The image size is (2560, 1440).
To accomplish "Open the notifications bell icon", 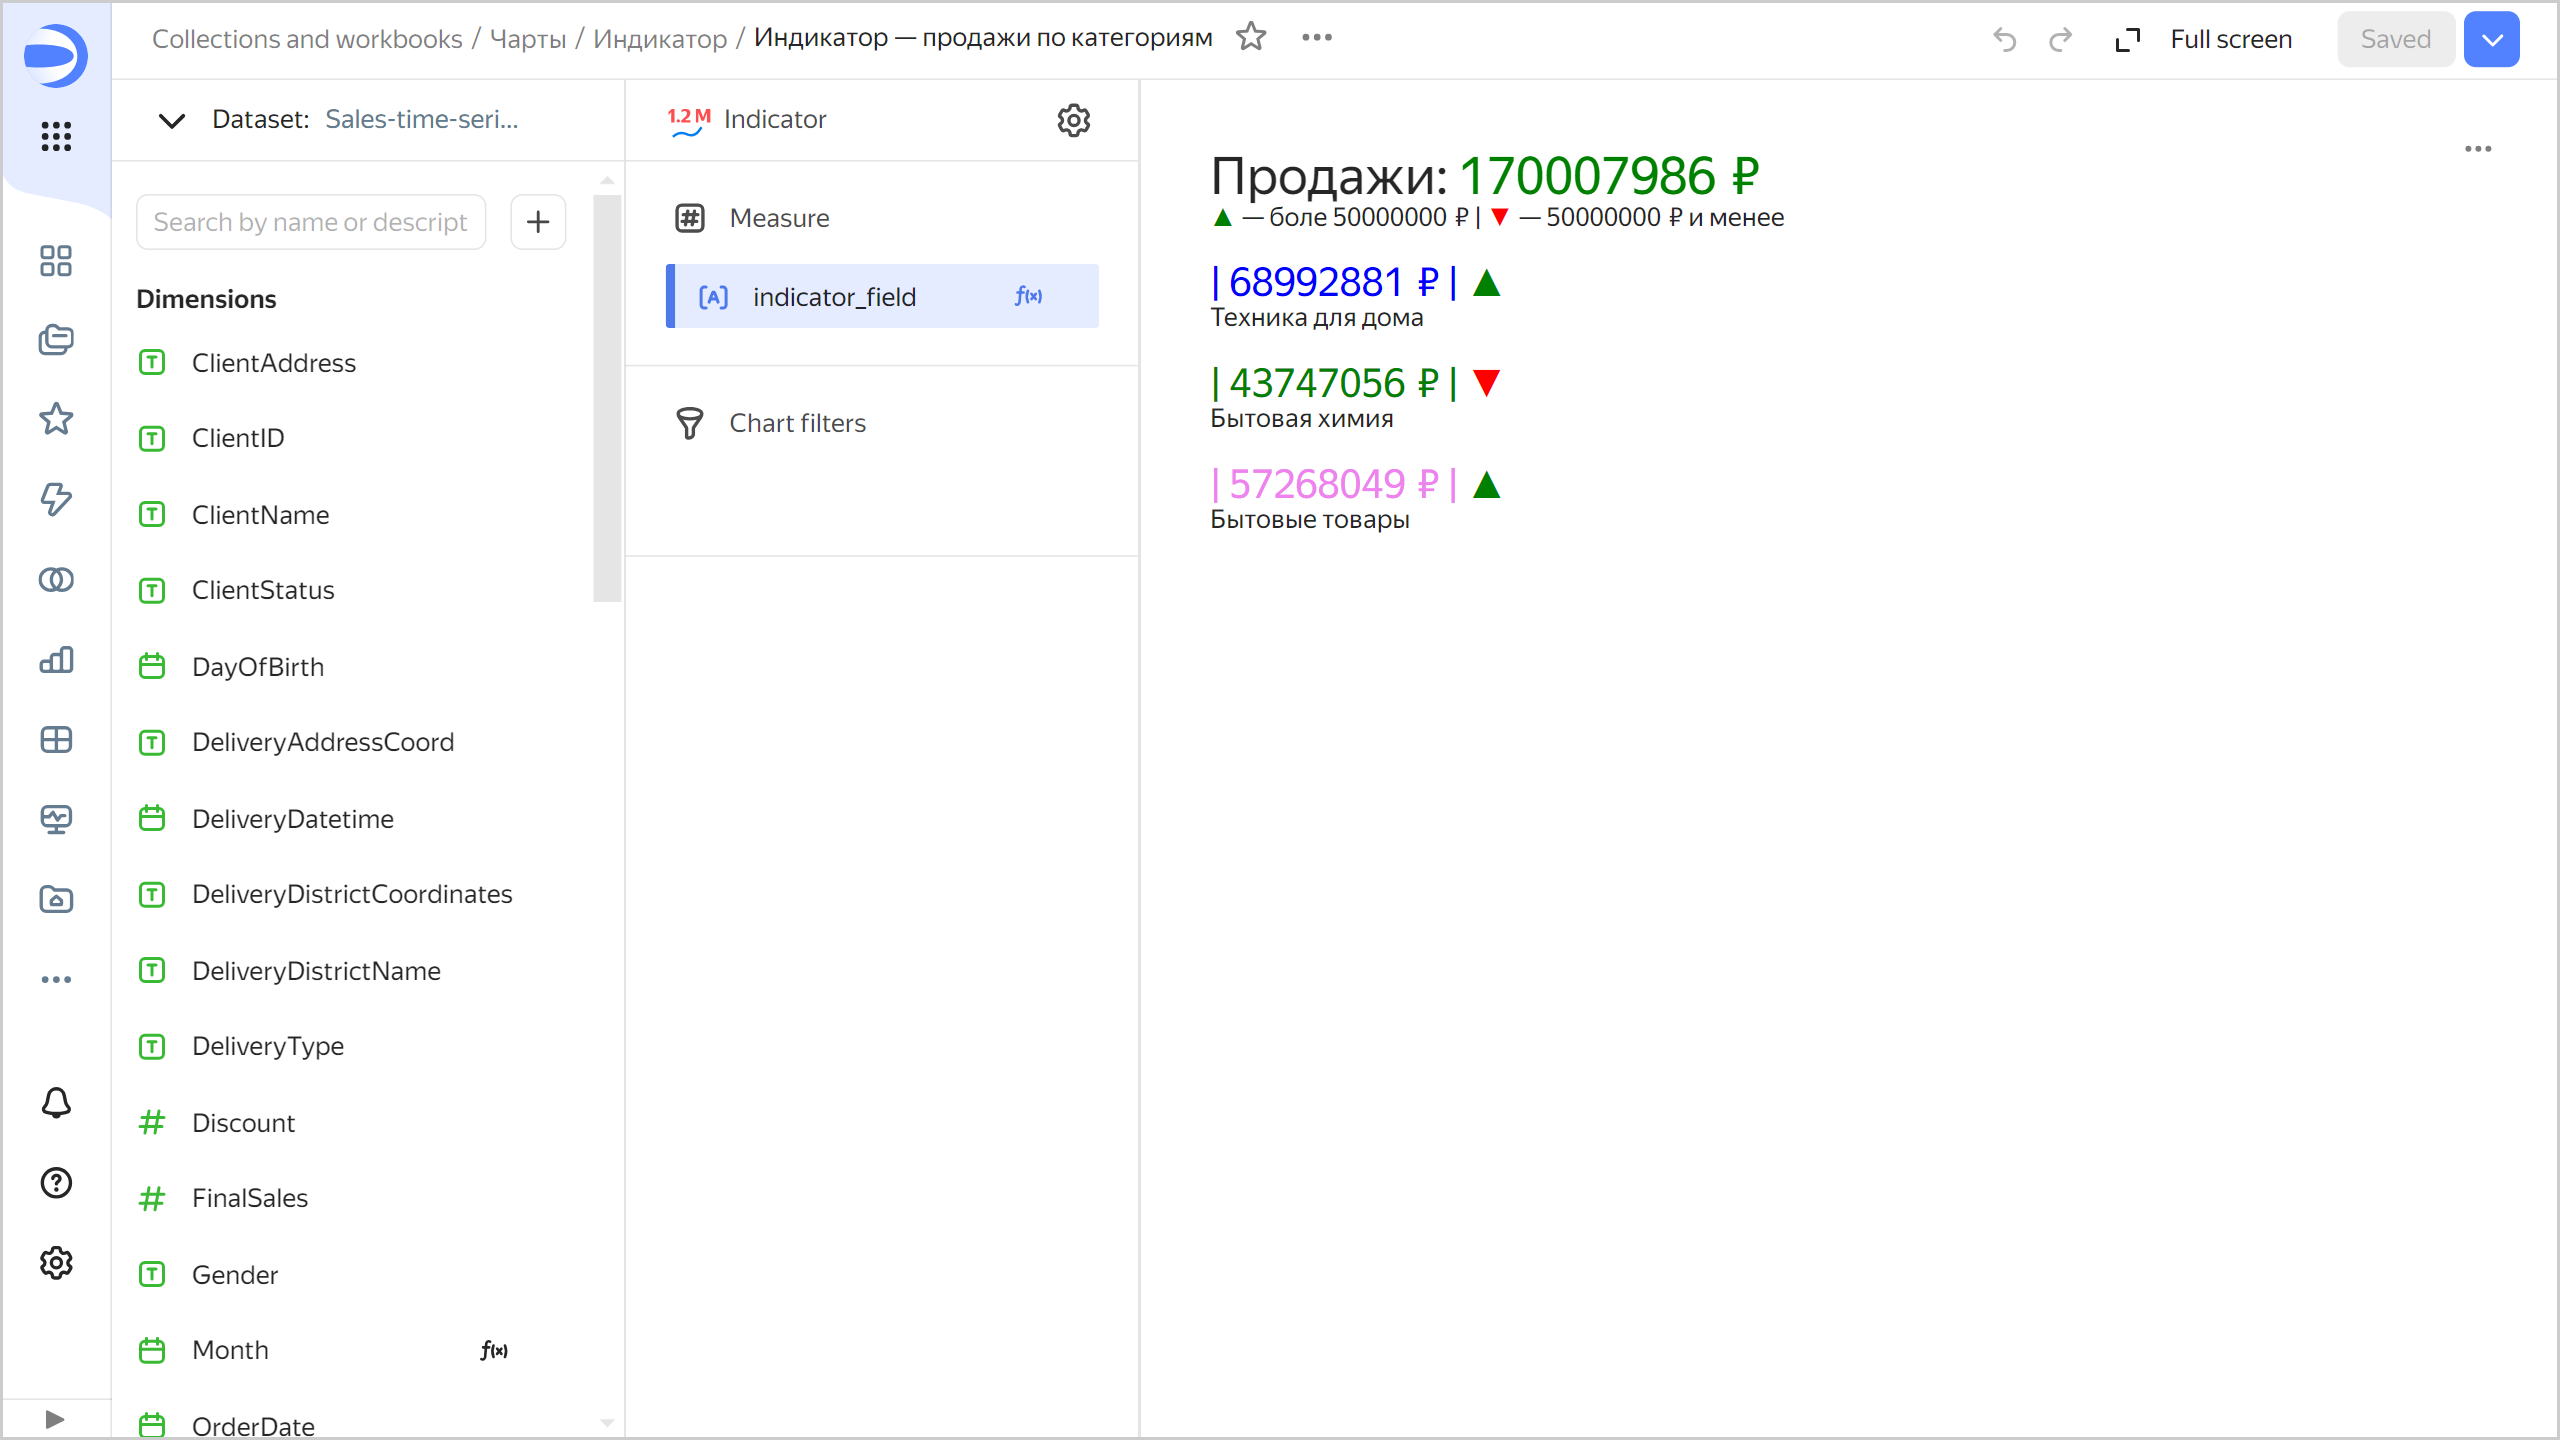I will (x=56, y=1103).
